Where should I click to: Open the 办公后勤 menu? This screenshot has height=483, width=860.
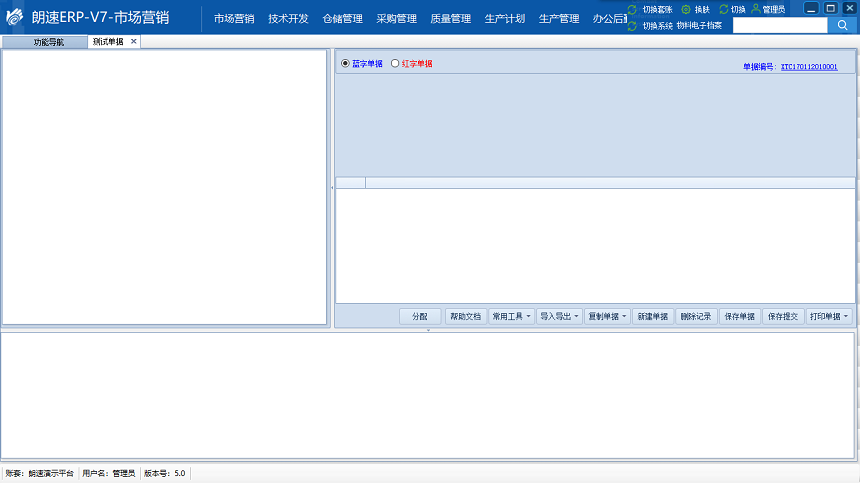pyautogui.click(x=609, y=19)
